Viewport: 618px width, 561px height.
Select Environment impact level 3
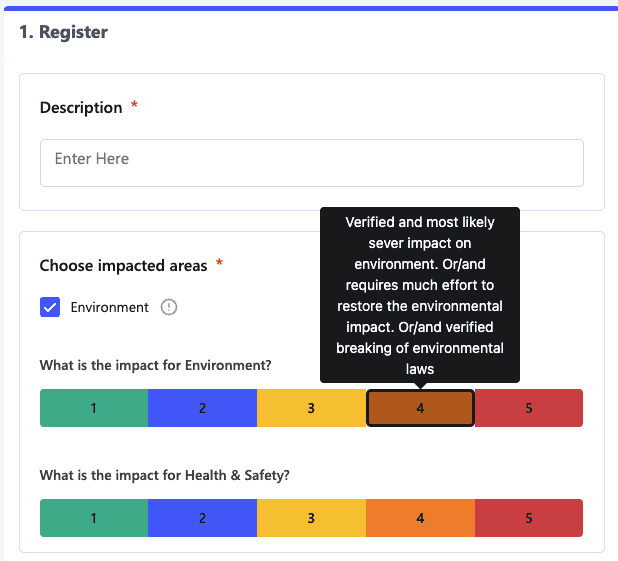[311, 408]
